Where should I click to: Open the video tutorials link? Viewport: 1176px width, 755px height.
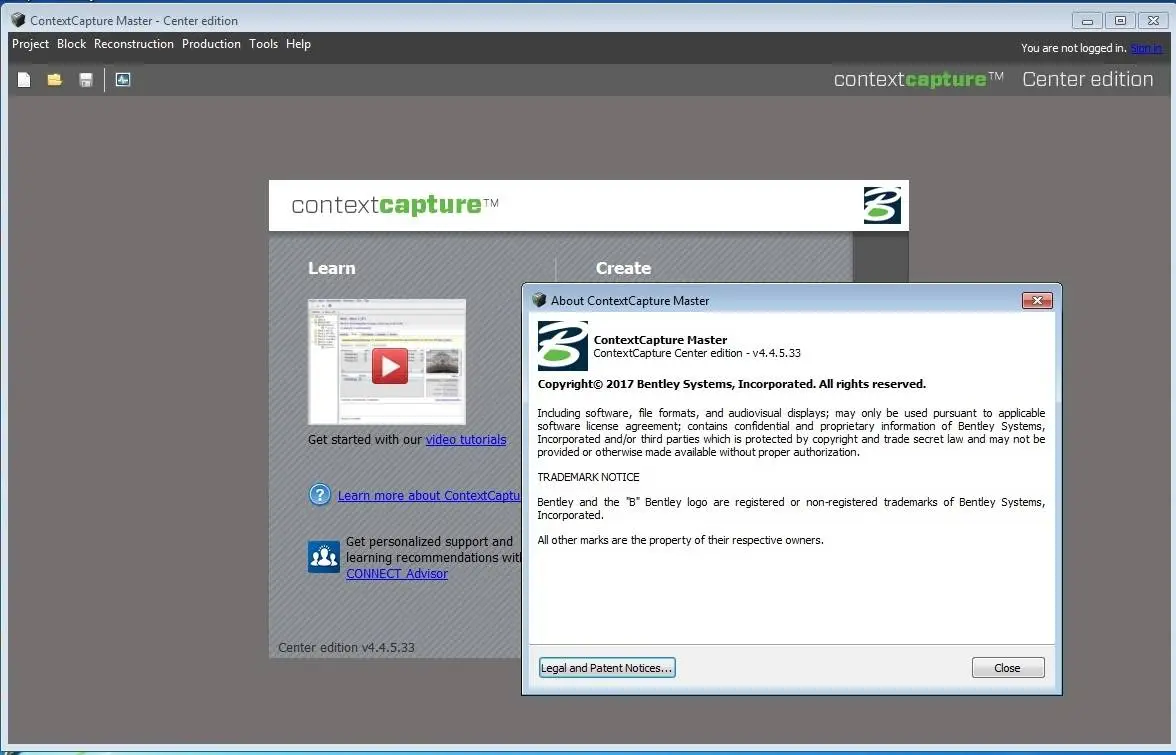point(466,439)
